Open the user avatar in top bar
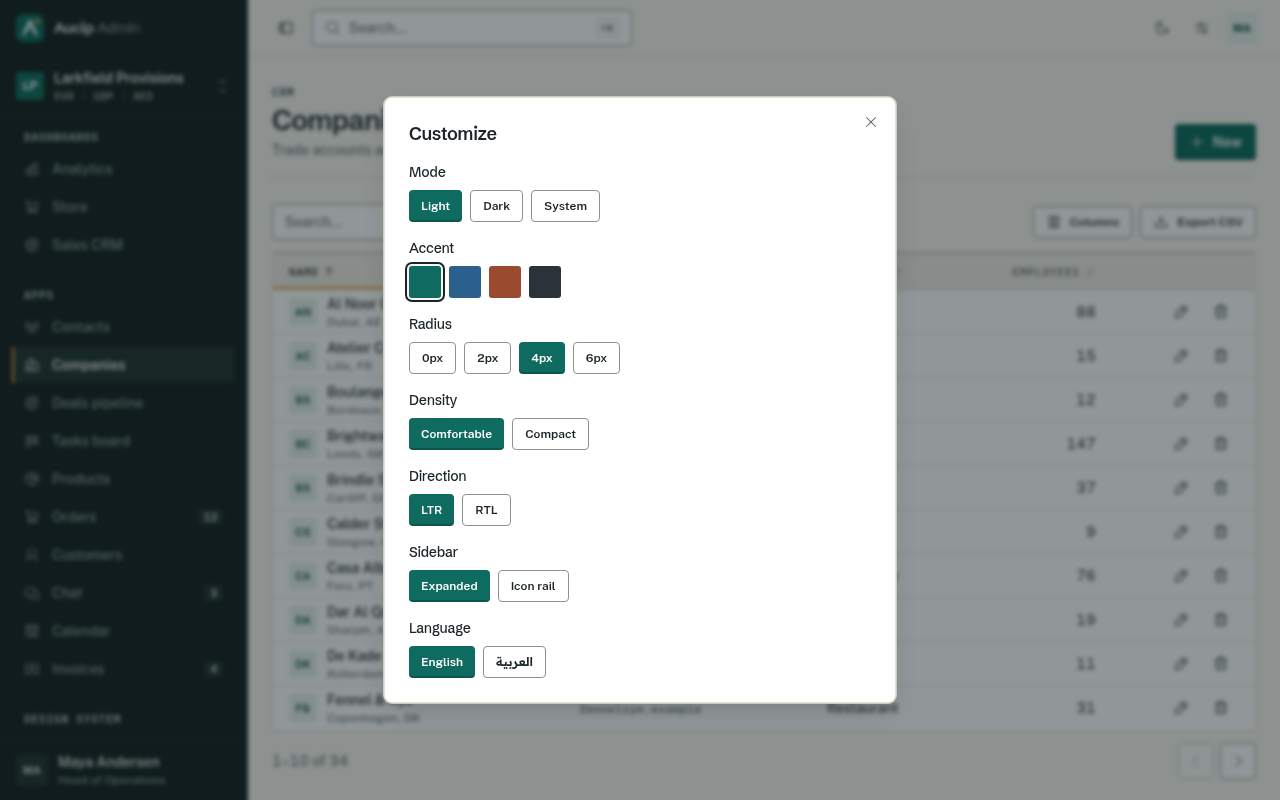 coord(1242,28)
